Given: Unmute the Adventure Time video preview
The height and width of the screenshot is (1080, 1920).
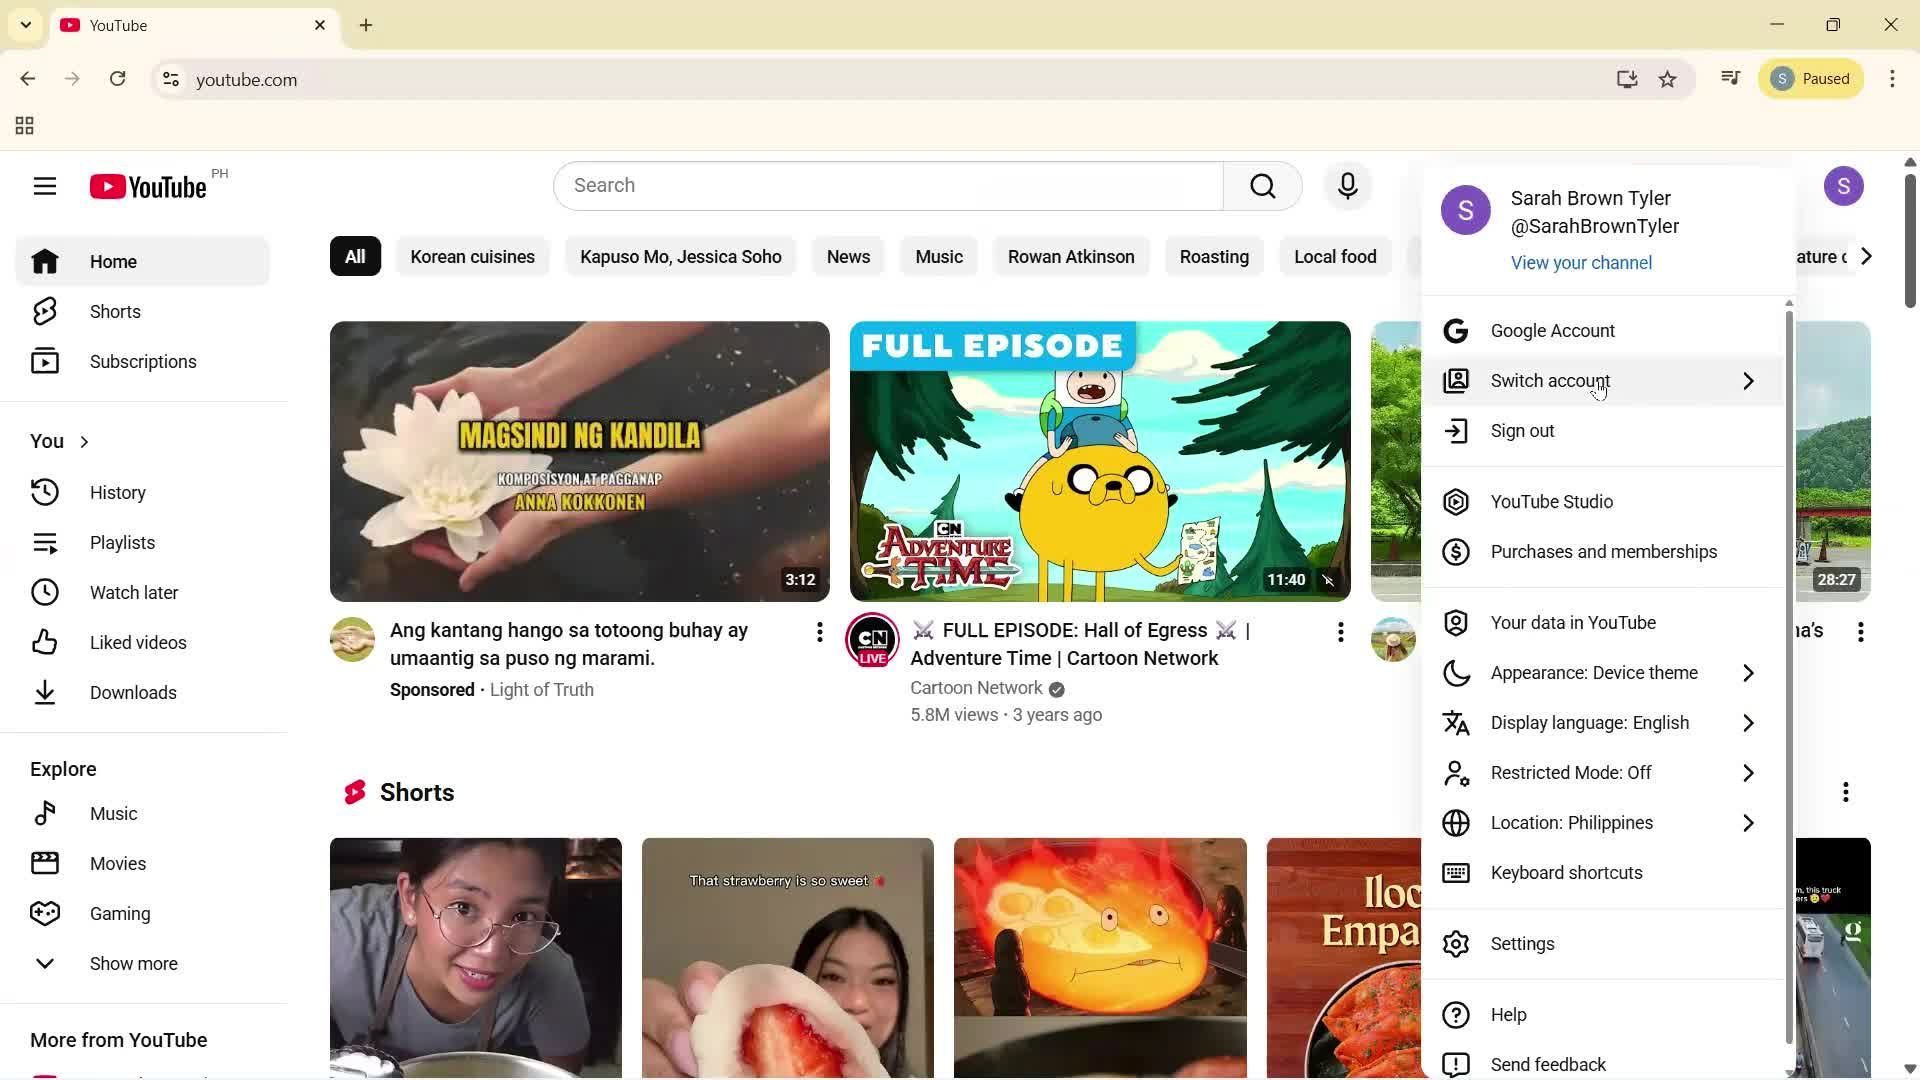Looking at the screenshot, I should point(1328,580).
